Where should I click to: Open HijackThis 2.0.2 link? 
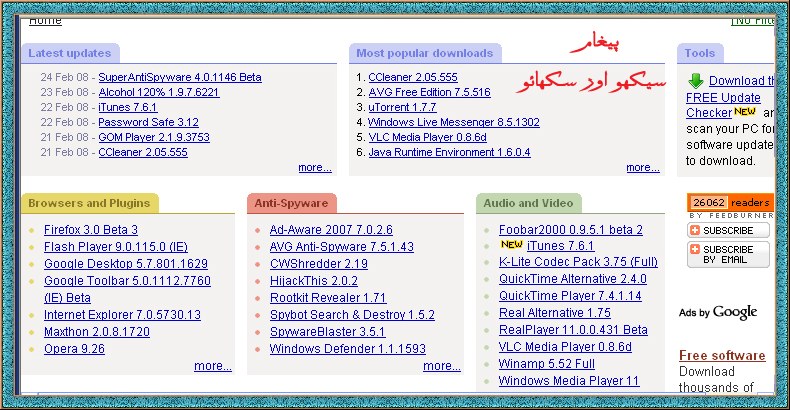click(x=314, y=281)
